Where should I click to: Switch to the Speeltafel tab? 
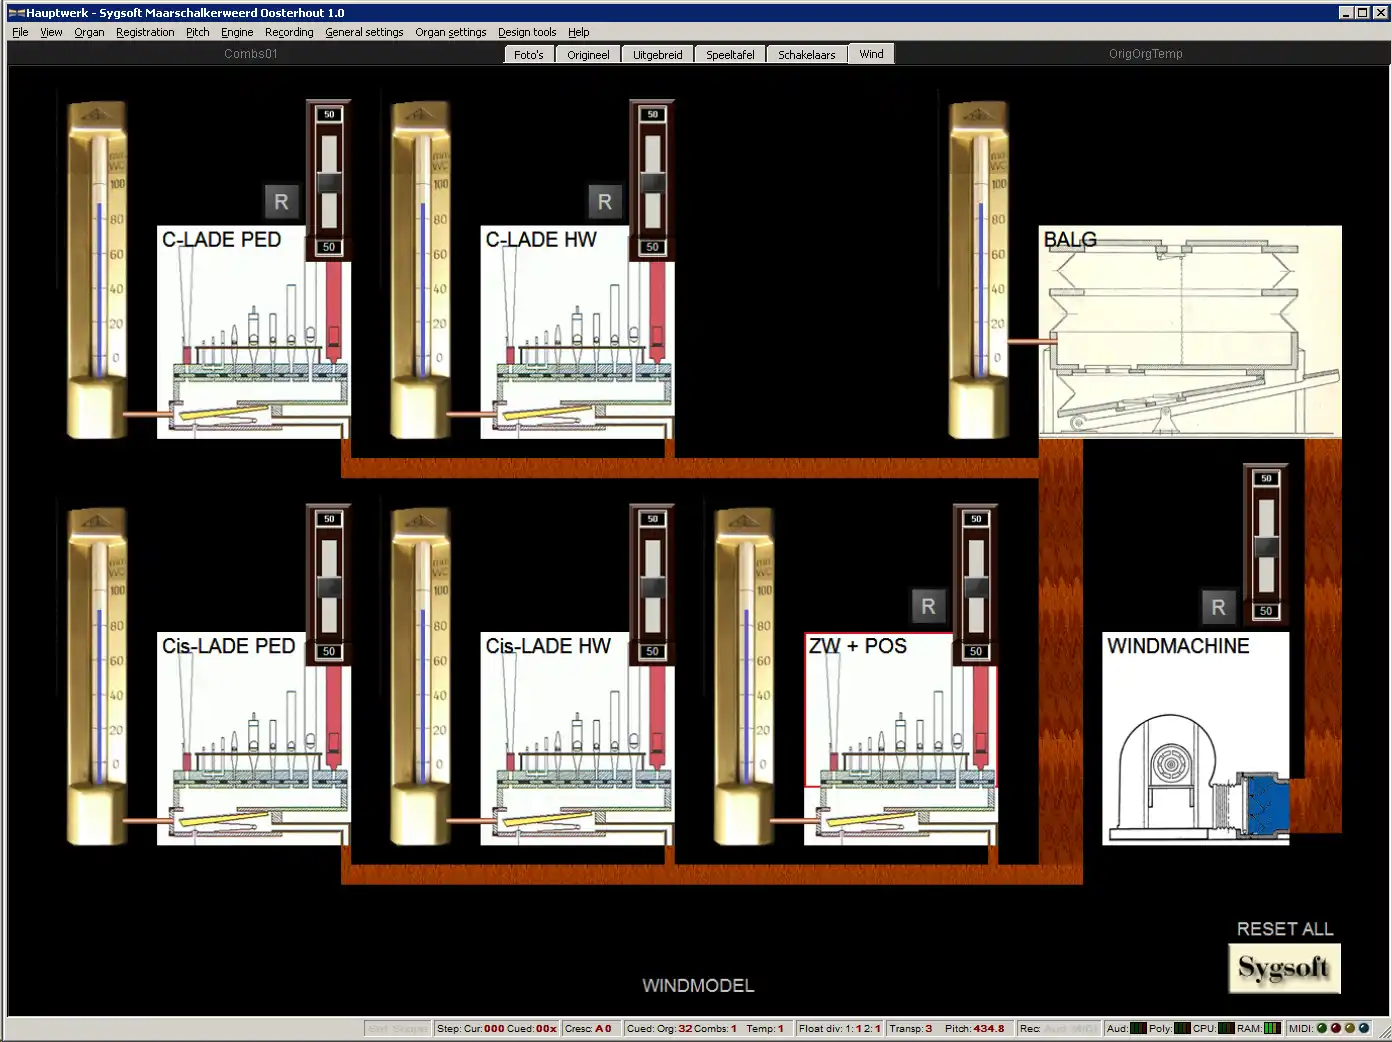coord(730,55)
